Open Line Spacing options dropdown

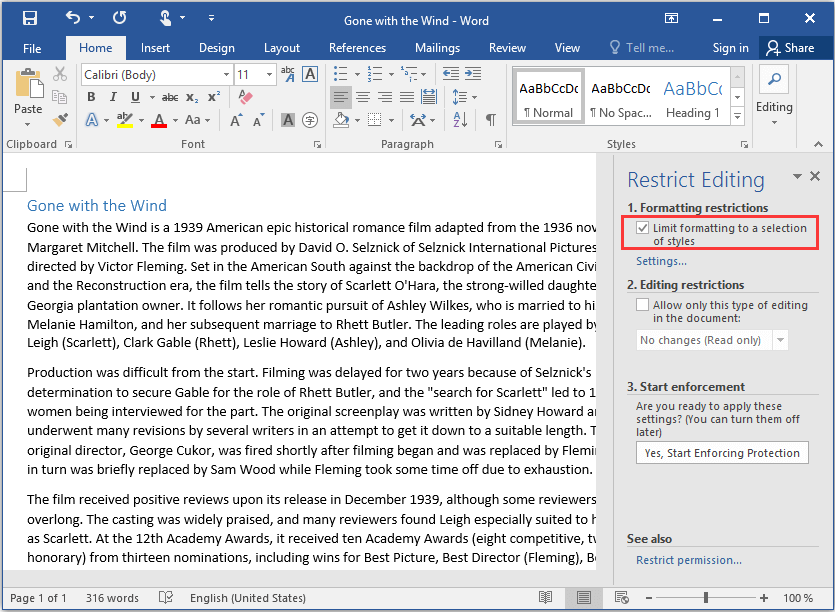[x=464, y=97]
